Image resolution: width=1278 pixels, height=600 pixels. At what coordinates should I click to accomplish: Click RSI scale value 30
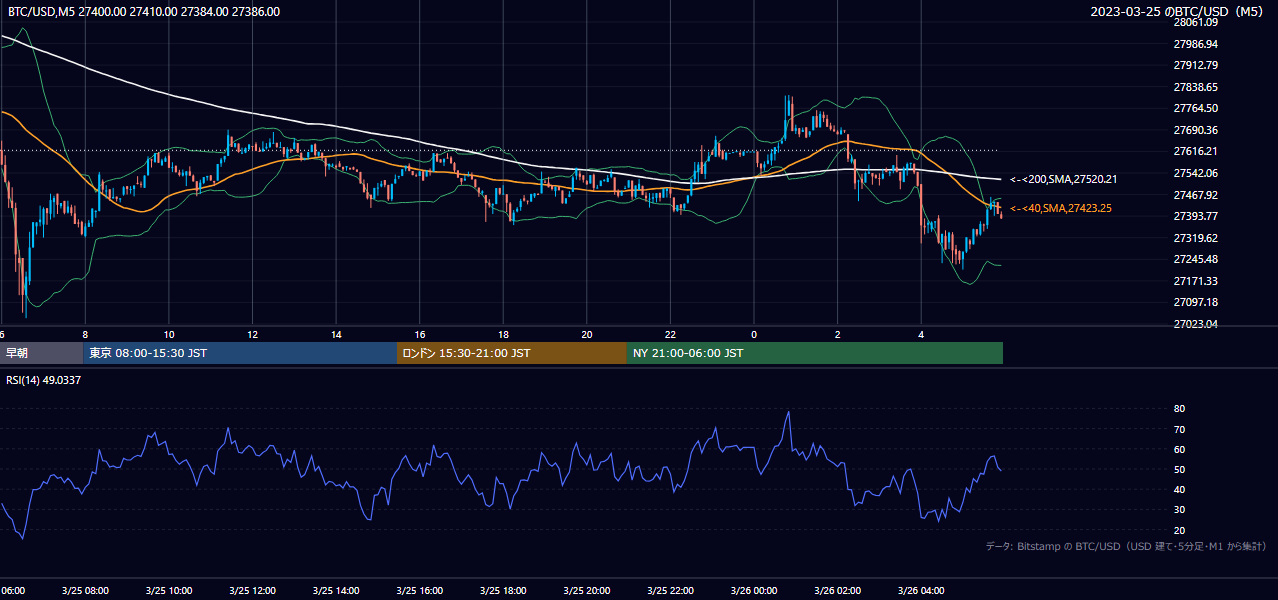(x=1180, y=510)
